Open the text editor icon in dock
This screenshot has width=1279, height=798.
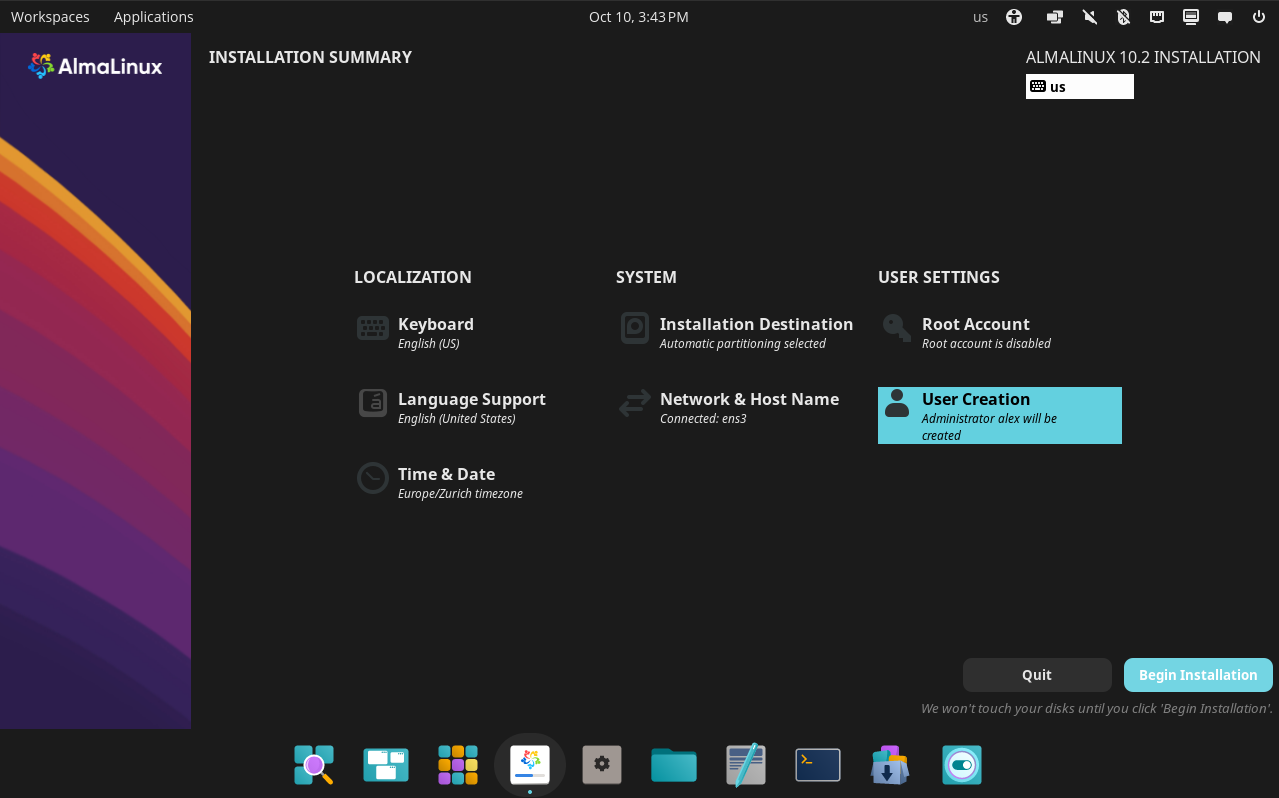click(x=746, y=765)
